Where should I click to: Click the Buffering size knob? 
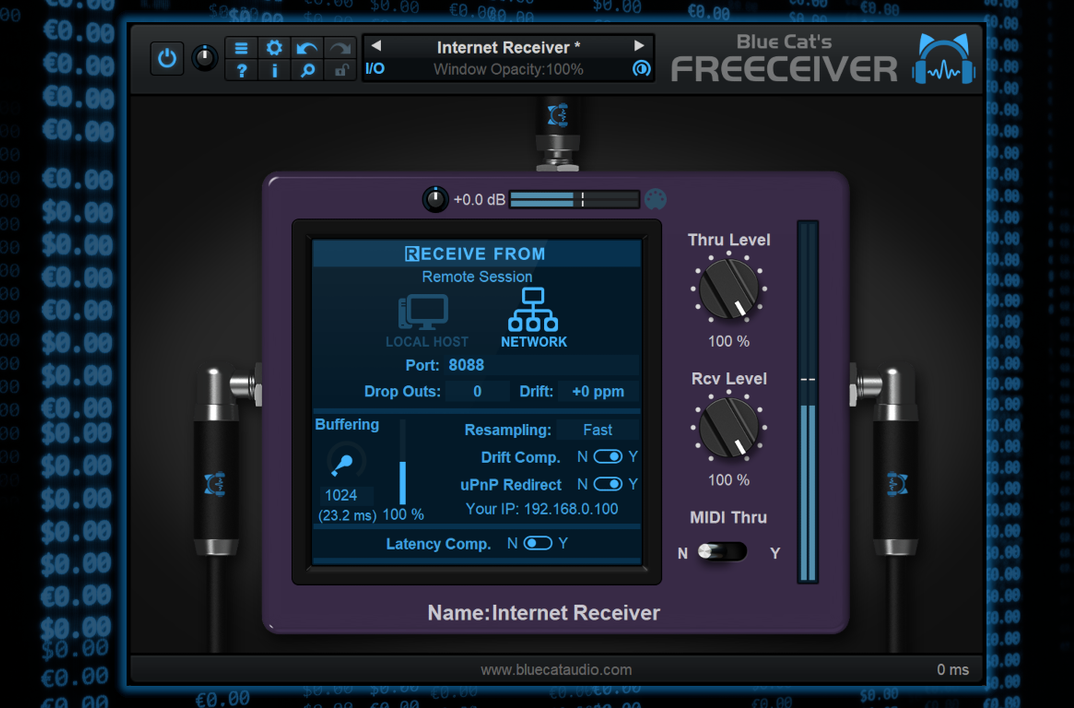(345, 462)
